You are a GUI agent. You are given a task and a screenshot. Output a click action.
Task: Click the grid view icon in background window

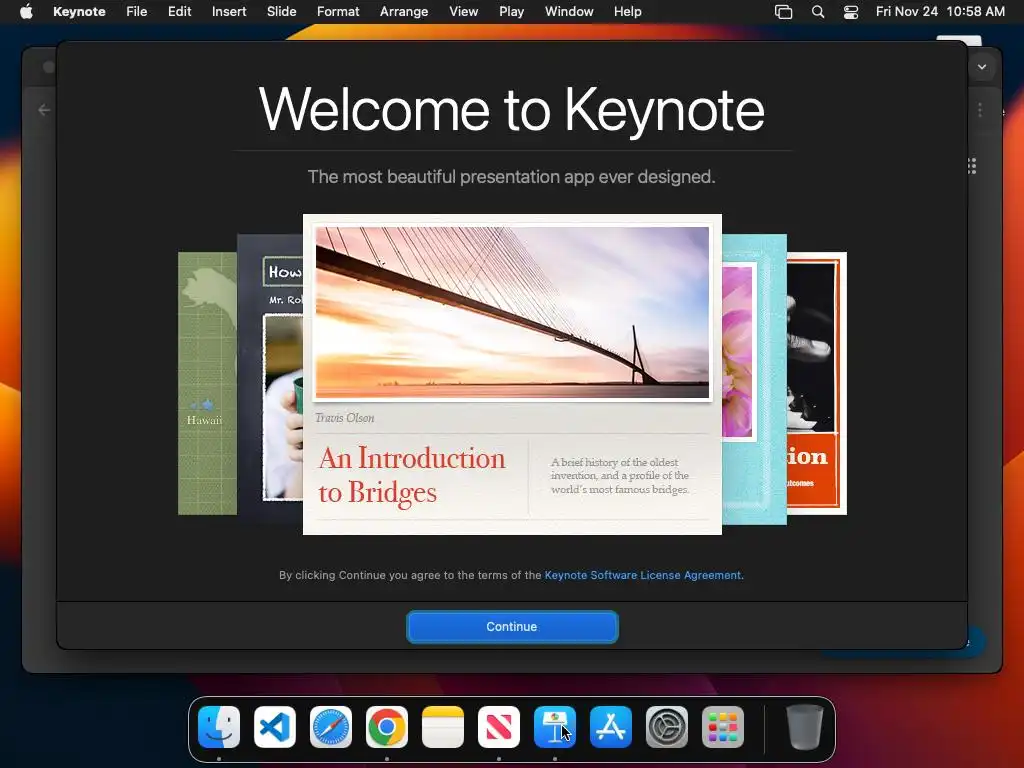[x=972, y=166]
